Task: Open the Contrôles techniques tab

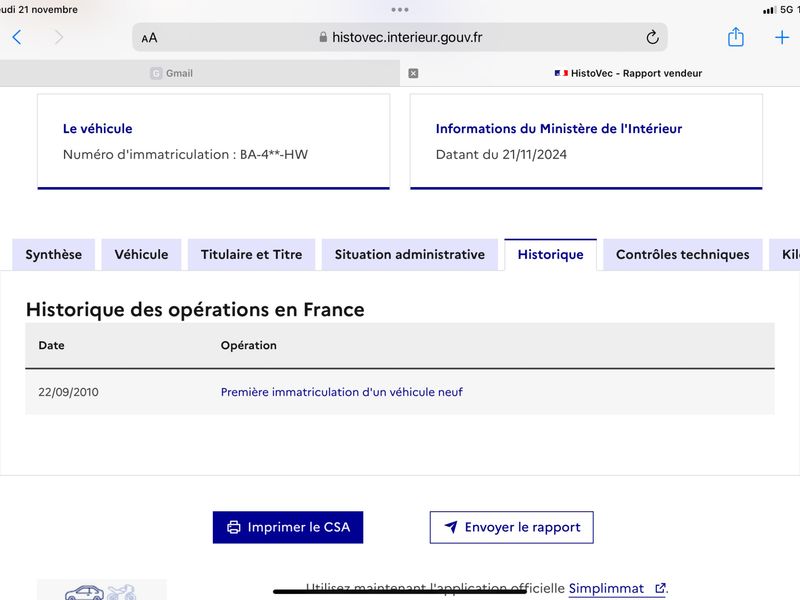Action: click(x=683, y=255)
